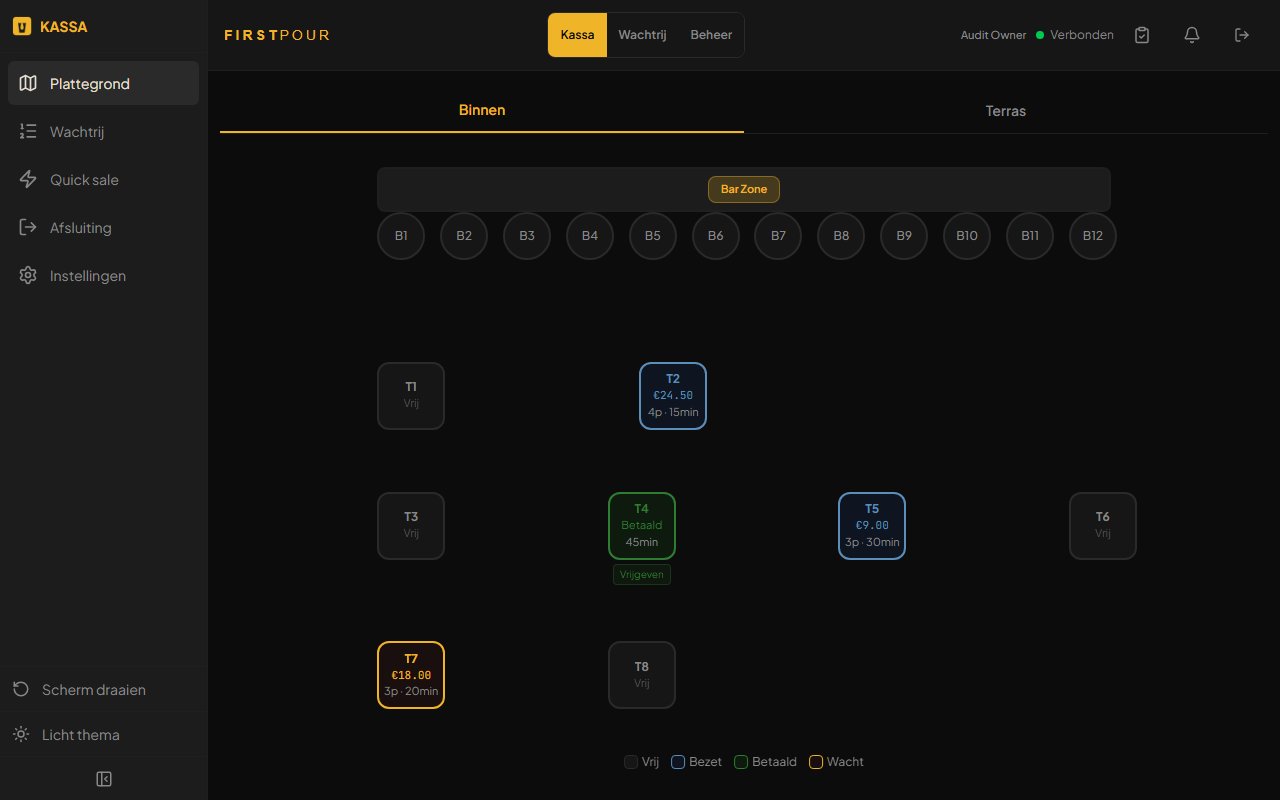The width and height of the screenshot is (1280, 800).
Task: Click the Bar Zone label
Action: 744,189
